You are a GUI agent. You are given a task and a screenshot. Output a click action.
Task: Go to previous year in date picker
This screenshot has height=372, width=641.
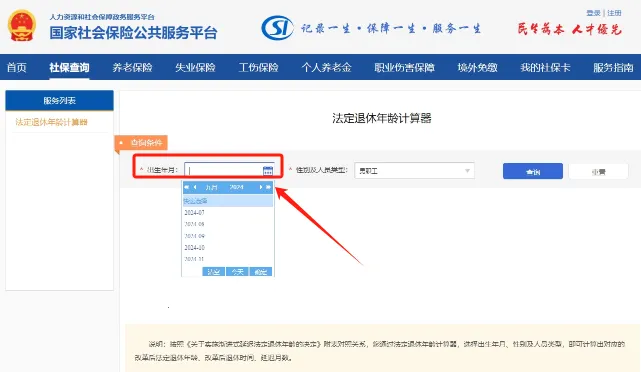point(186,187)
